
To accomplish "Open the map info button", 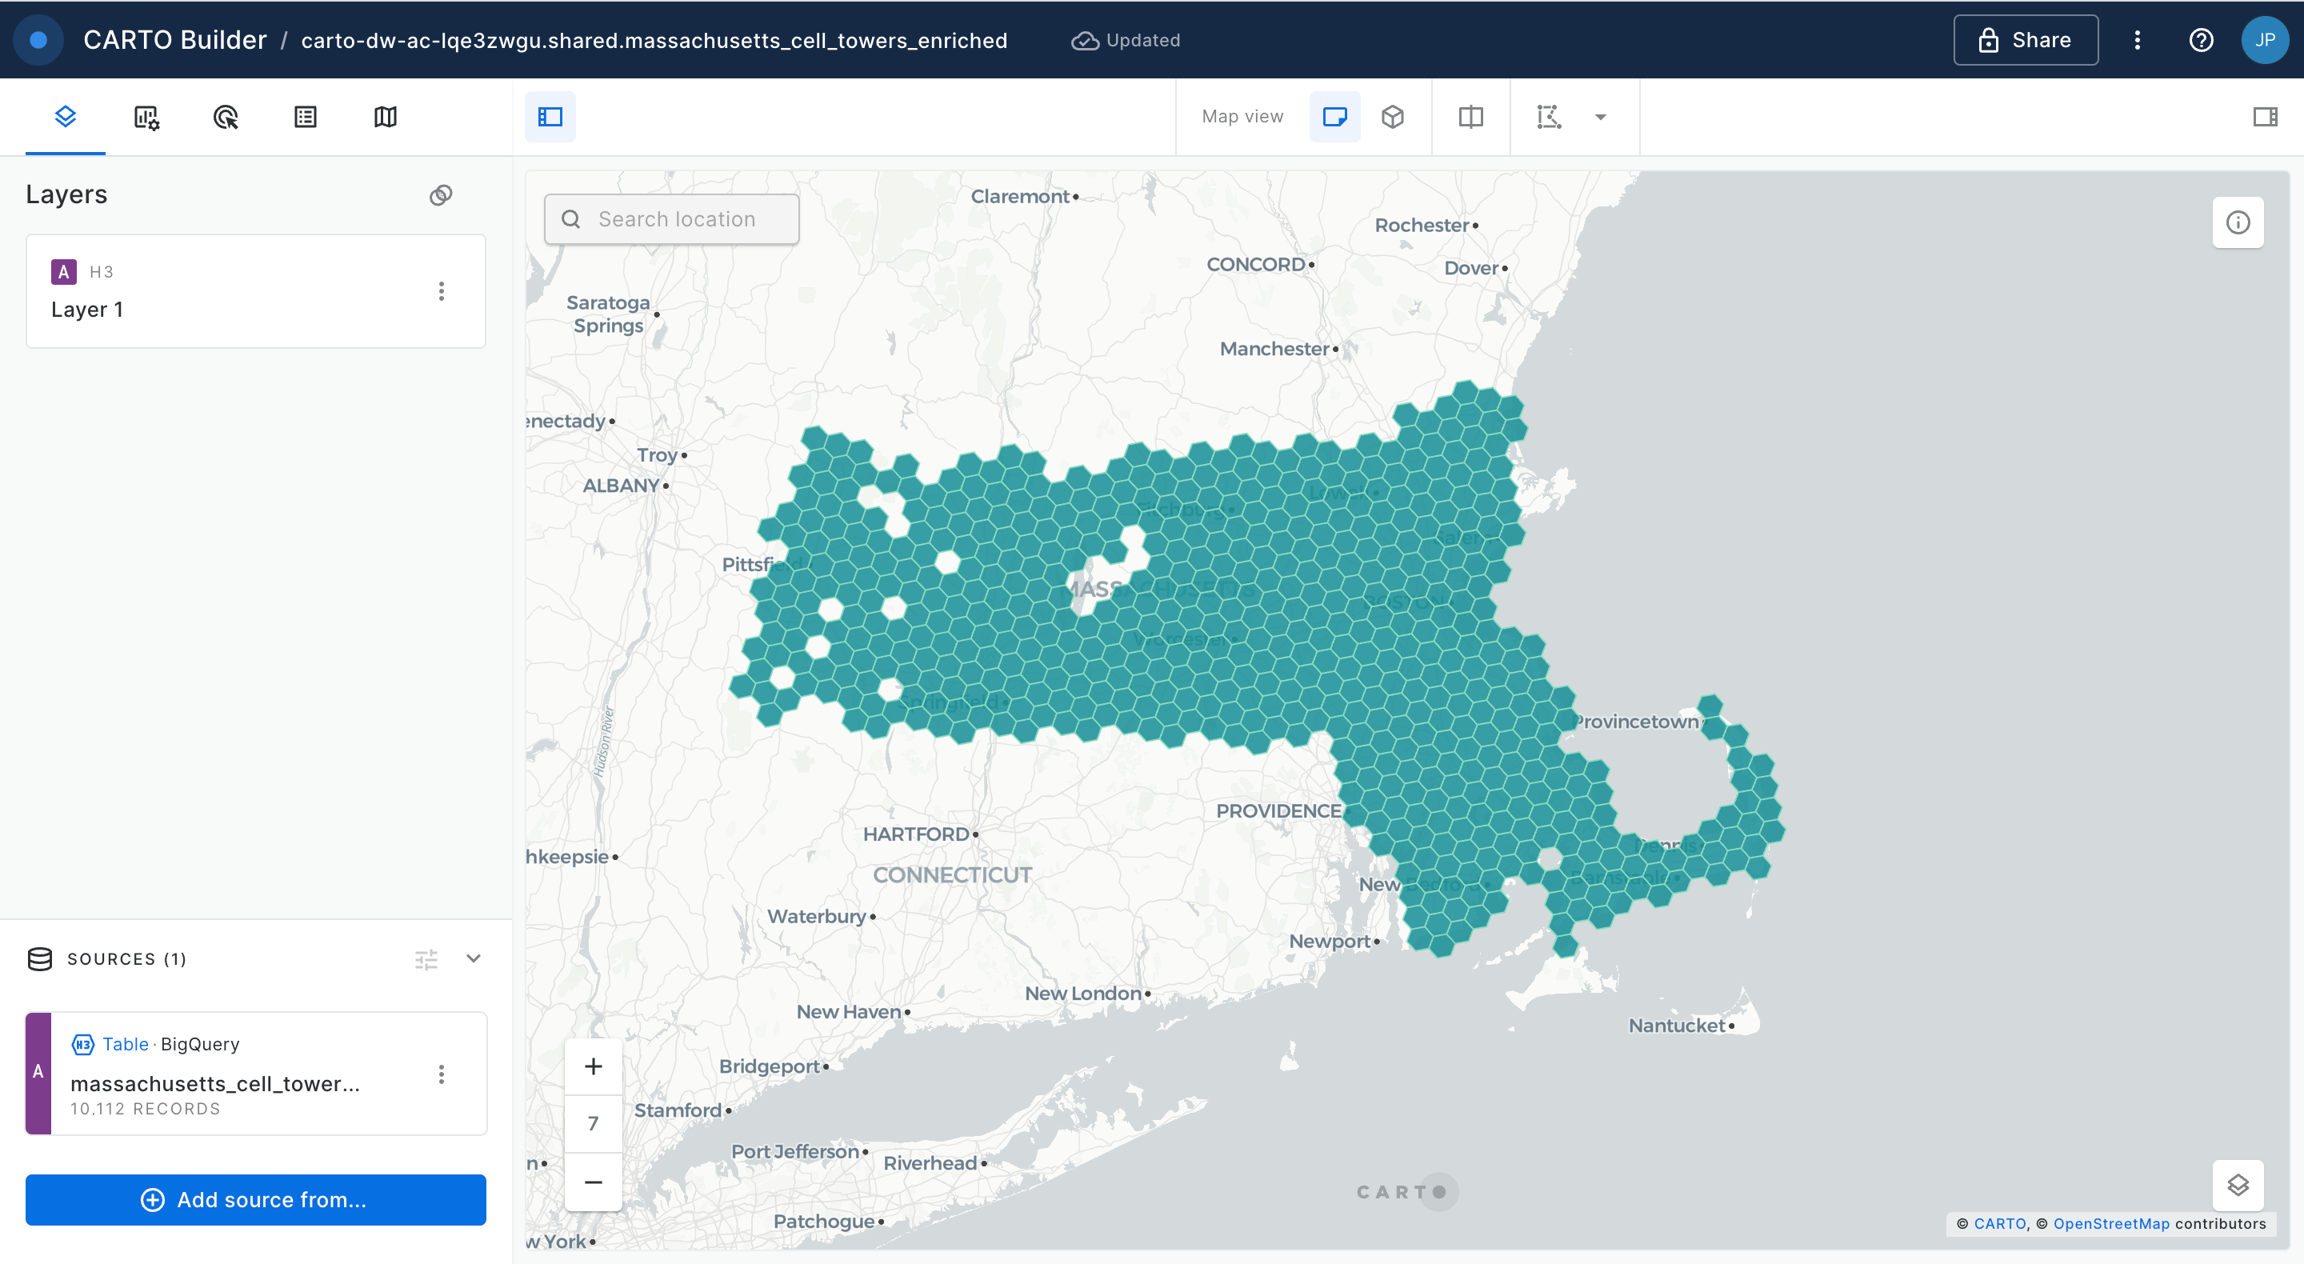I will tap(2238, 222).
